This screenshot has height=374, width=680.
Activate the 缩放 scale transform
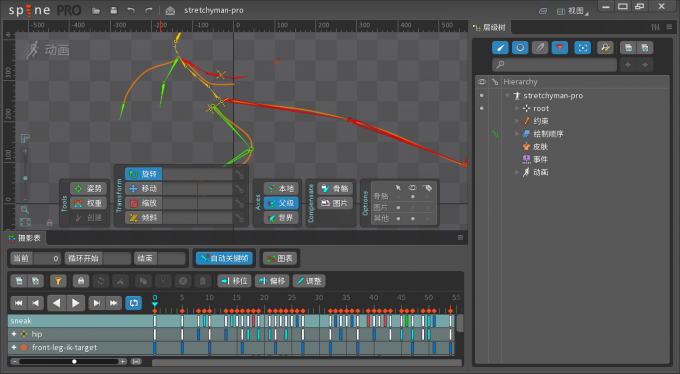tap(144, 203)
